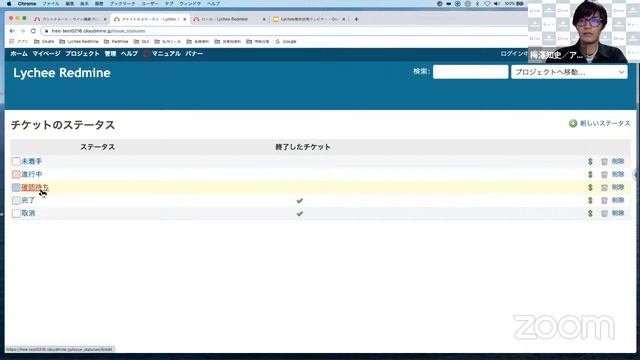The height and width of the screenshot is (360, 640).
Task: Open the 未着手 status link
Action: pos(31,162)
